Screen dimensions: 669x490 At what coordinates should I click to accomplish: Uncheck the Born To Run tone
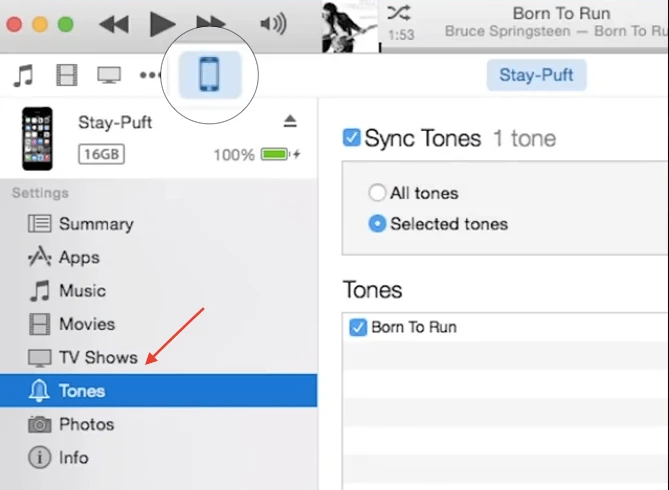359,327
